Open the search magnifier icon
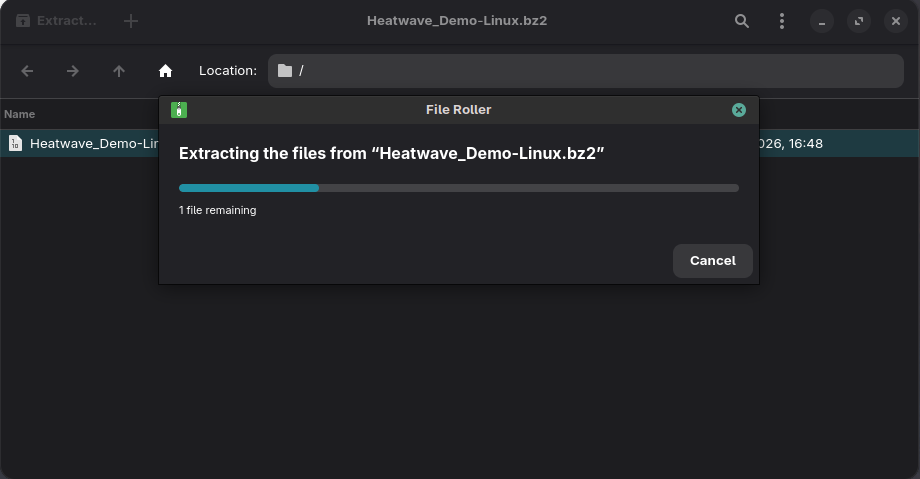920x479 pixels. (742, 21)
